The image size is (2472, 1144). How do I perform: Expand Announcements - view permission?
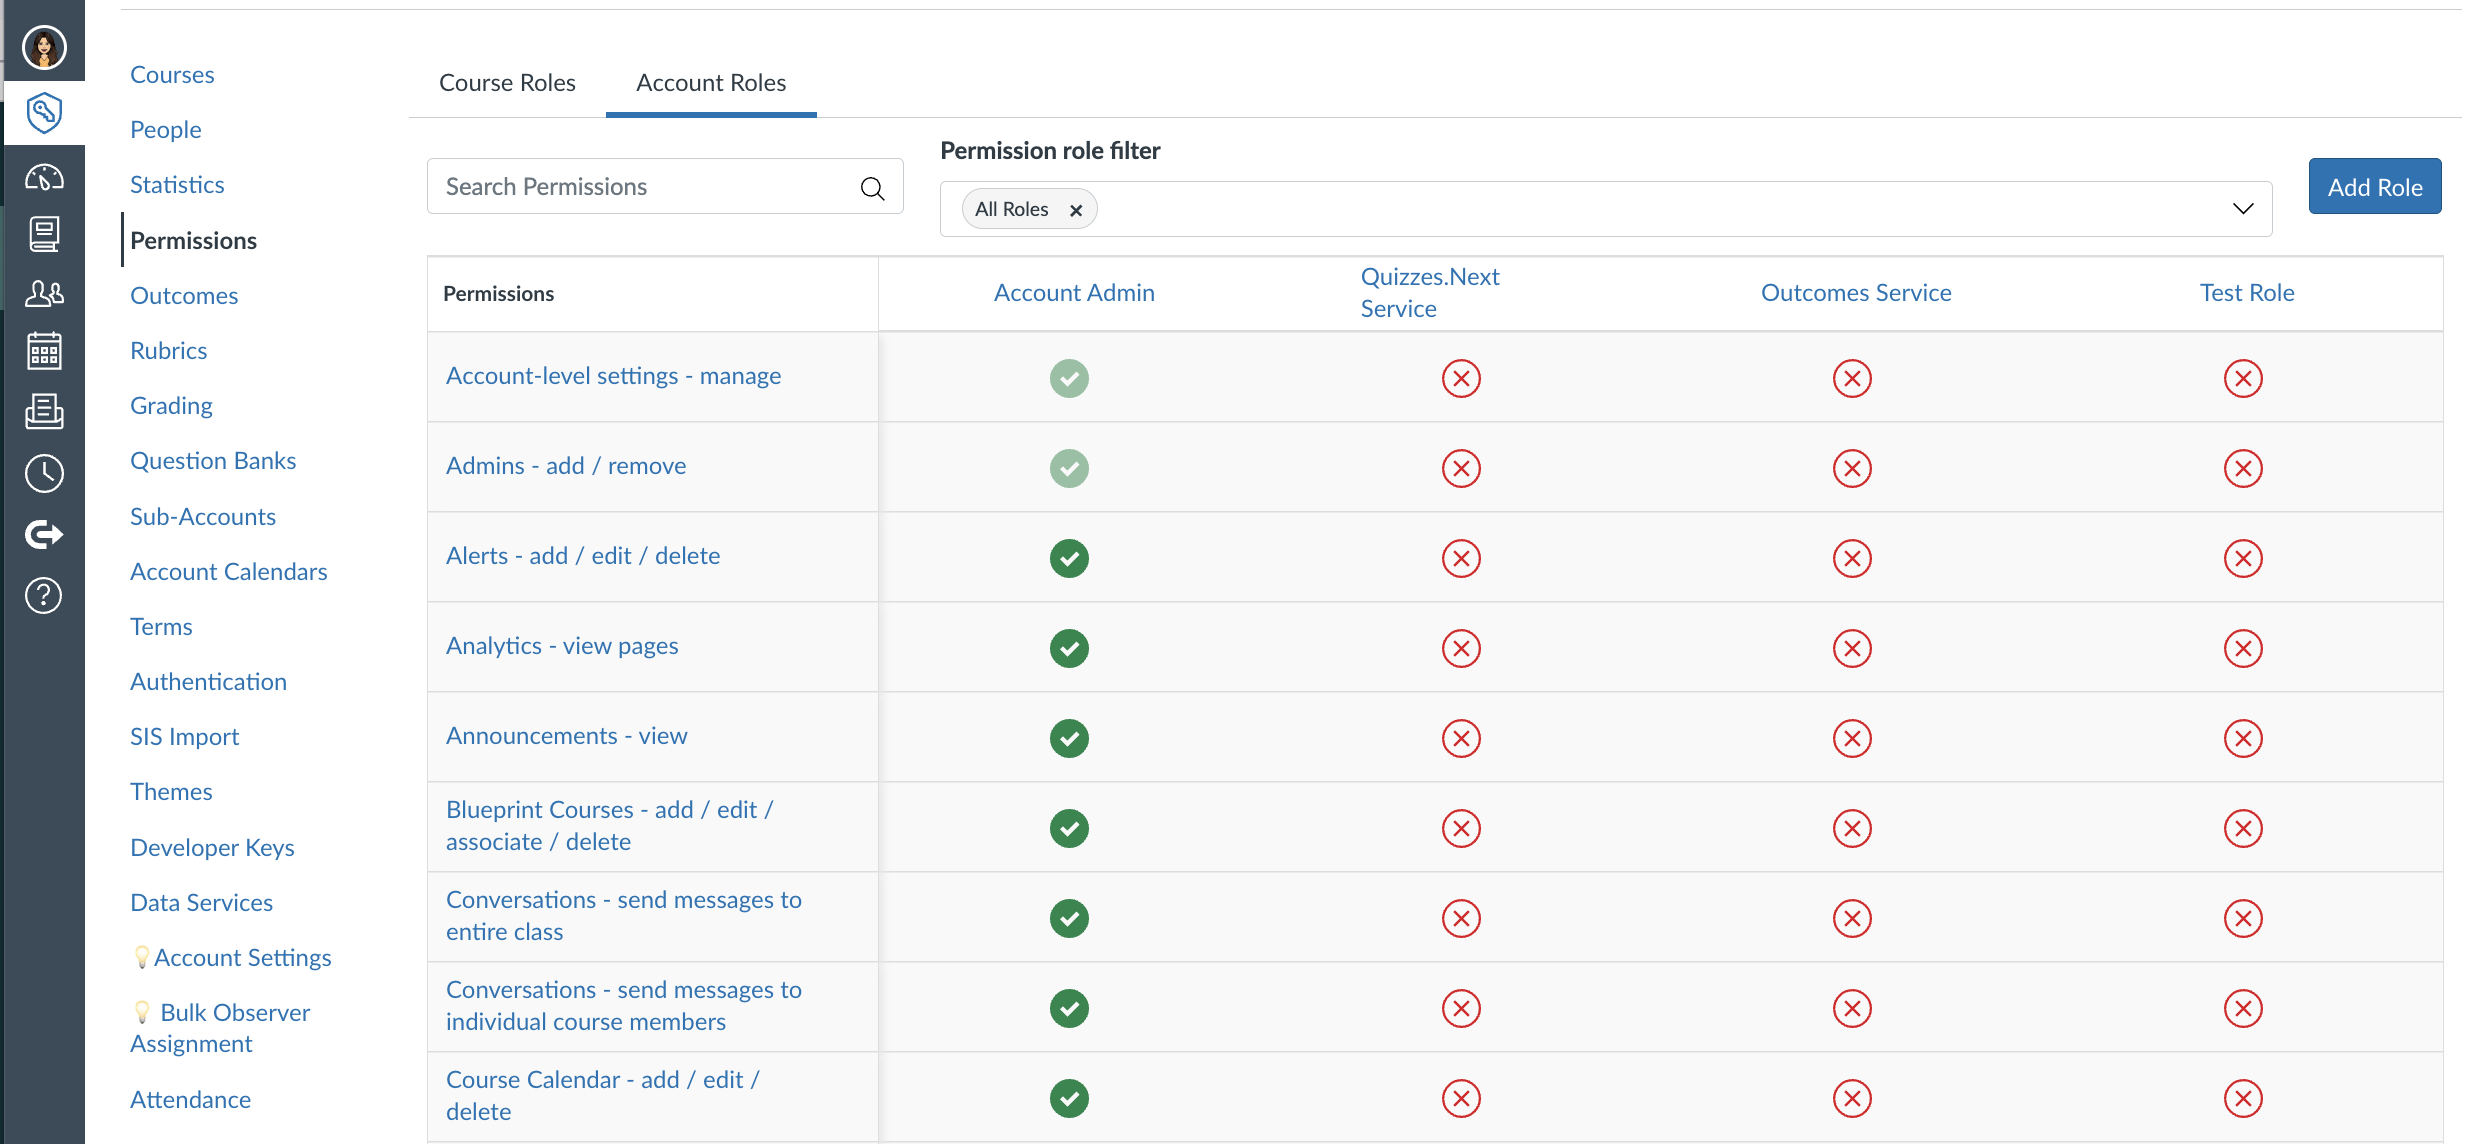566,736
